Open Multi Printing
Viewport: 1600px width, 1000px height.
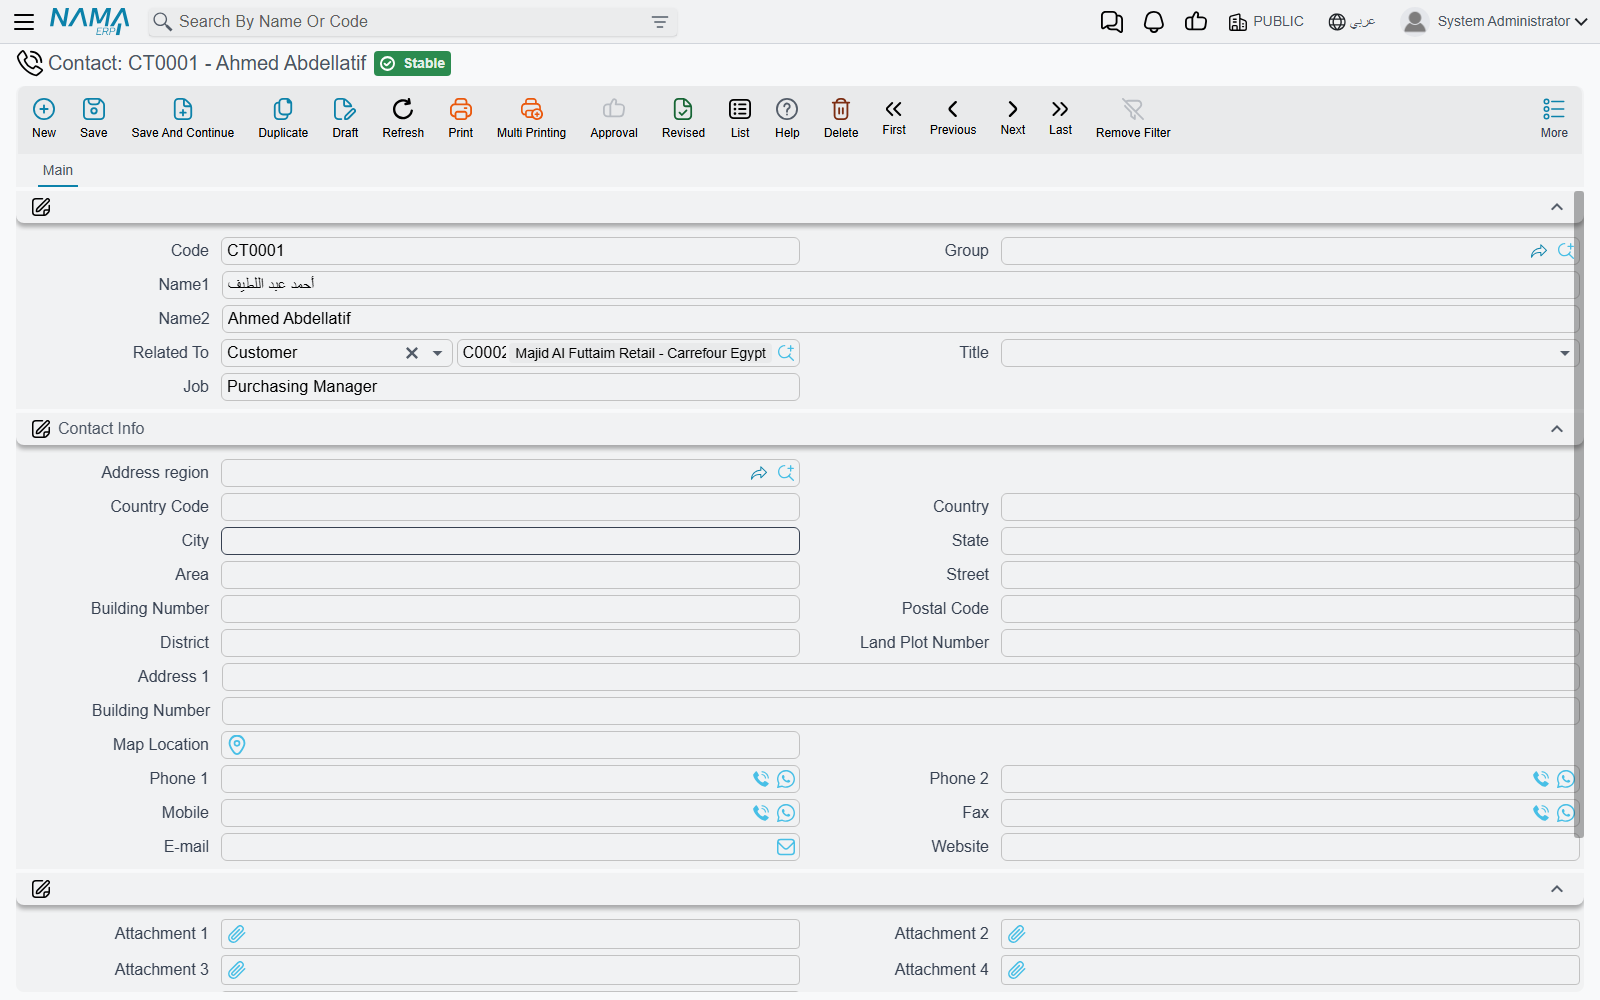click(x=531, y=118)
